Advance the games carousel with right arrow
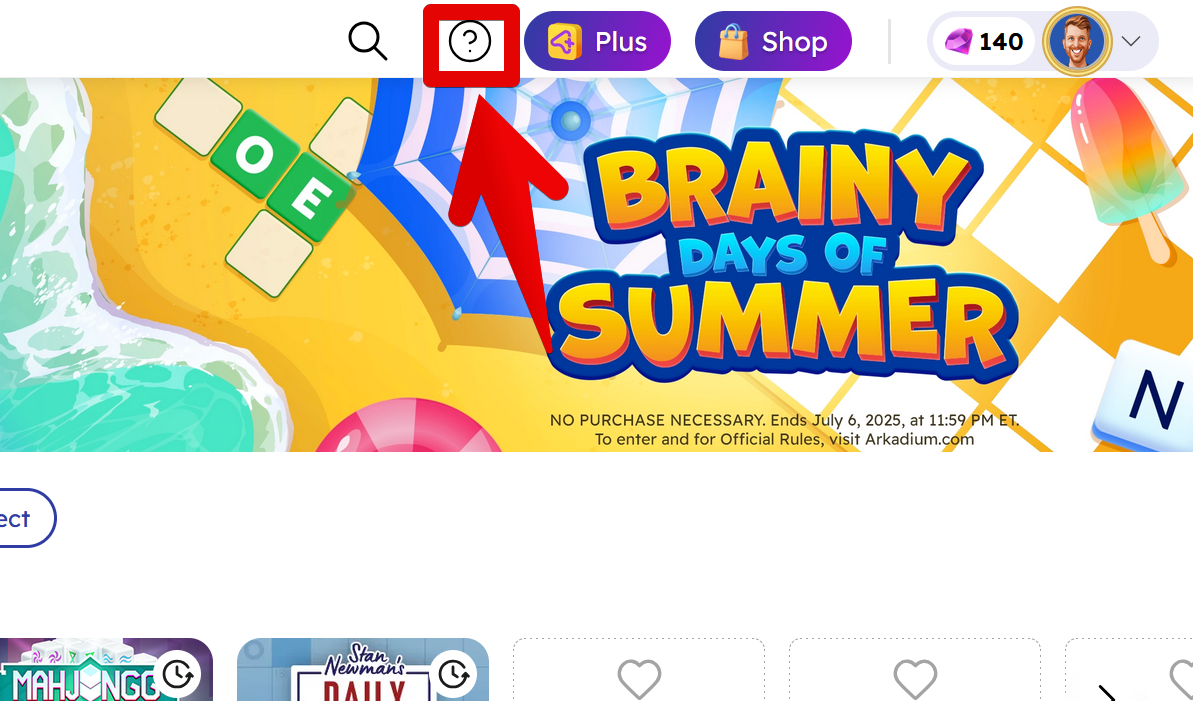Viewport: 1193px width, 701px height. [x=1107, y=693]
